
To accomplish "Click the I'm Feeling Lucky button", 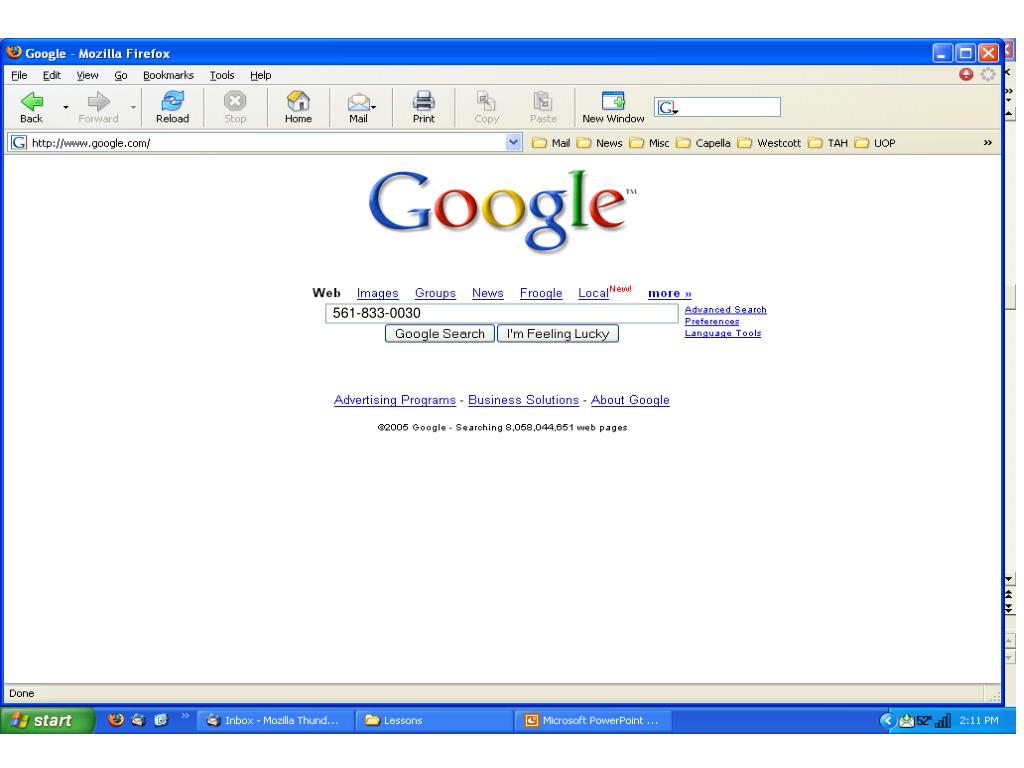I will pos(558,334).
